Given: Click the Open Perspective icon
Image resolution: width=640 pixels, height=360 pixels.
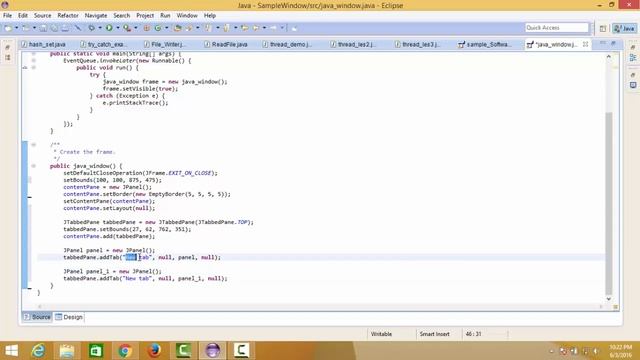Looking at the screenshot, I should pos(603,28).
